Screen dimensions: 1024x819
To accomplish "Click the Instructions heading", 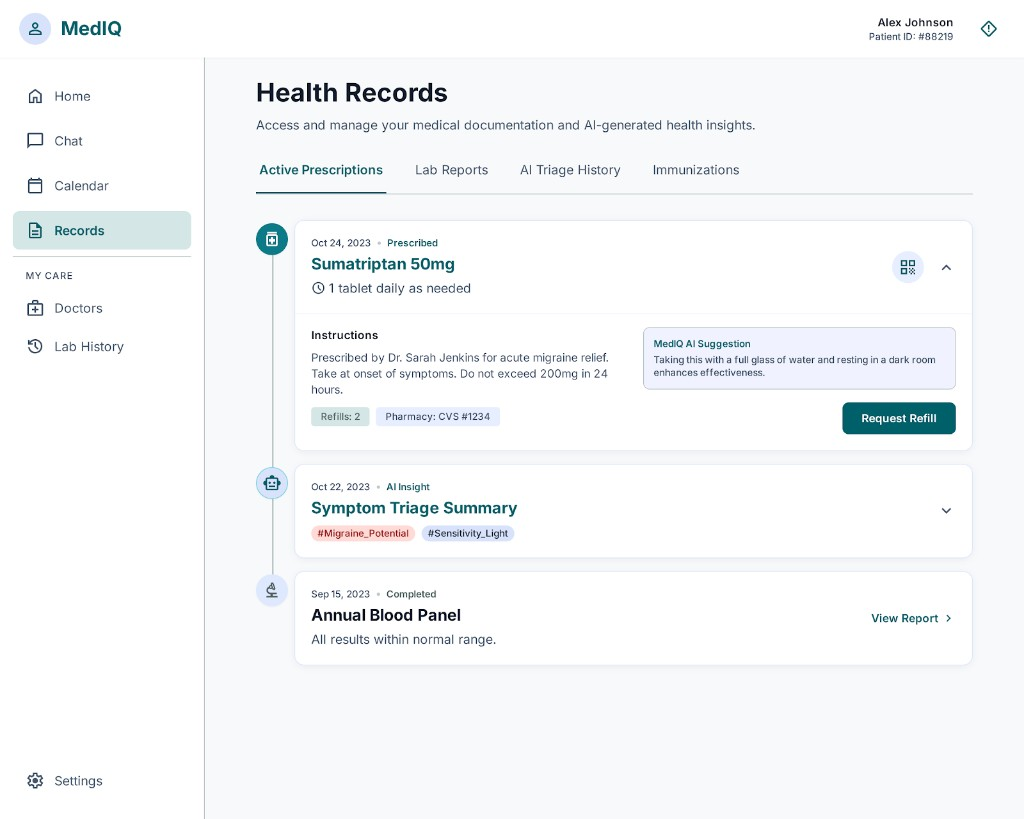I will pyautogui.click(x=344, y=336).
